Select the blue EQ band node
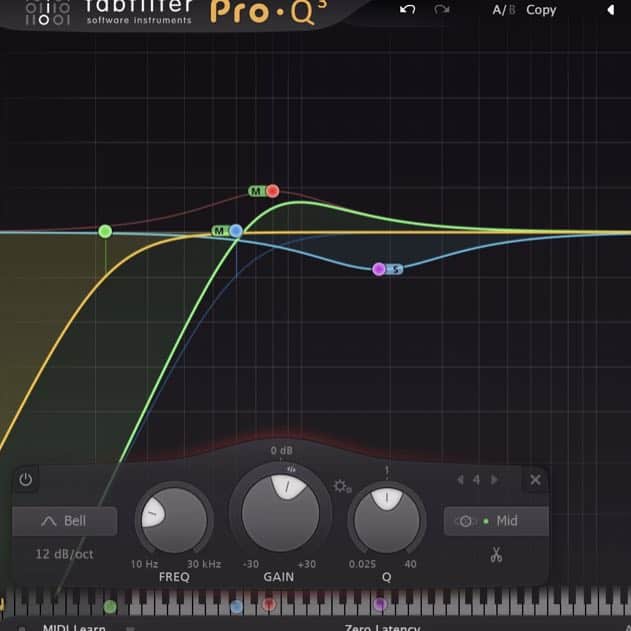Viewport: 631px width, 631px height. (x=236, y=231)
